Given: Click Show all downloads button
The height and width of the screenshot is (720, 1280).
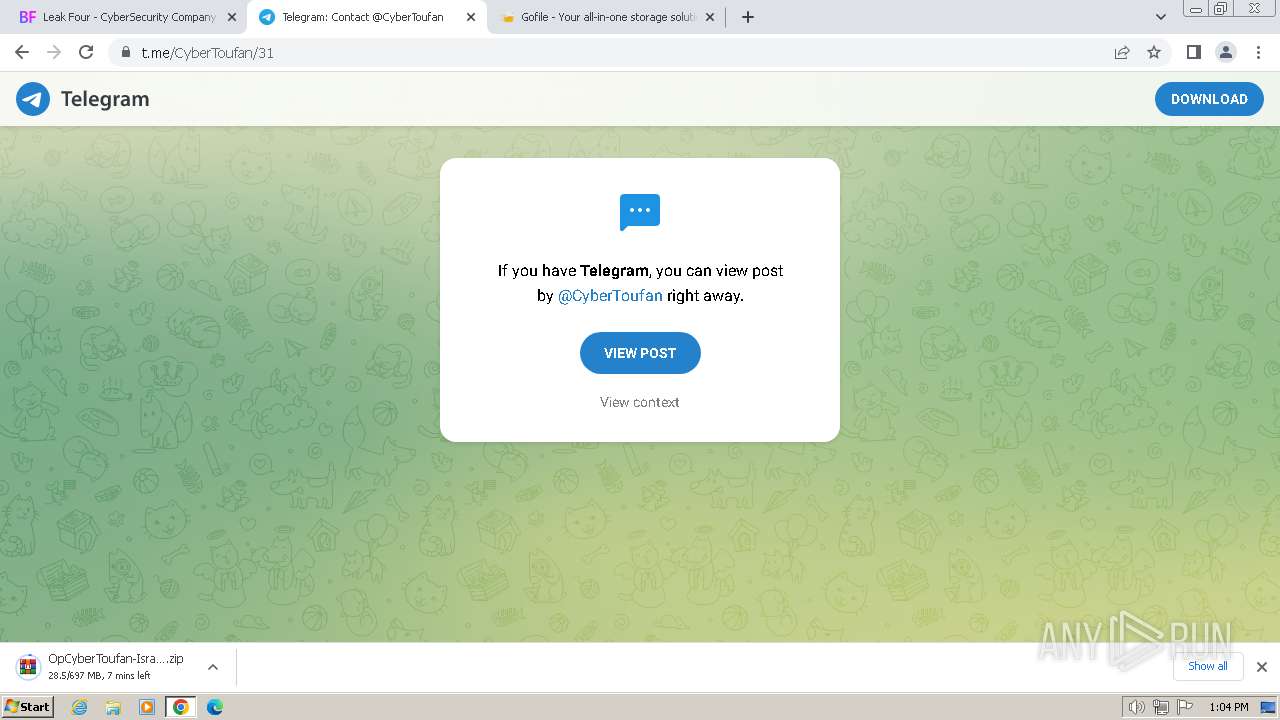Looking at the screenshot, I should (1208, 666).
